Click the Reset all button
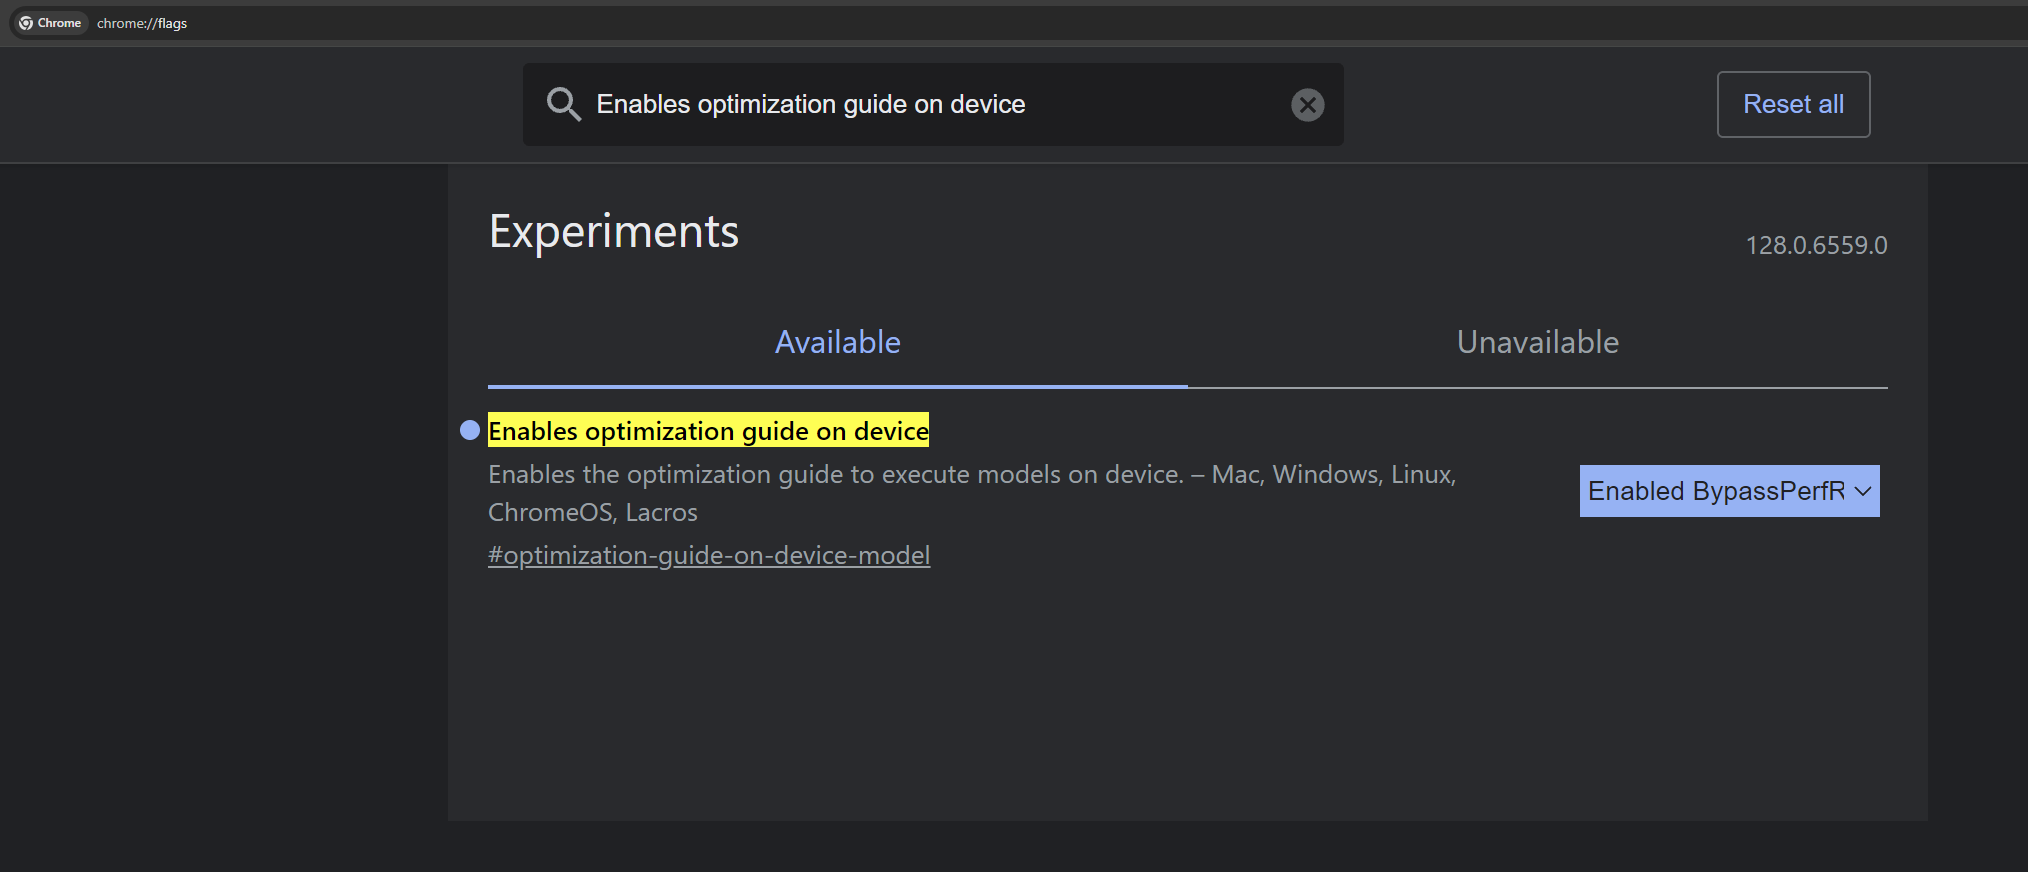Screen dimensions: 2028x872 (1793, 104)
